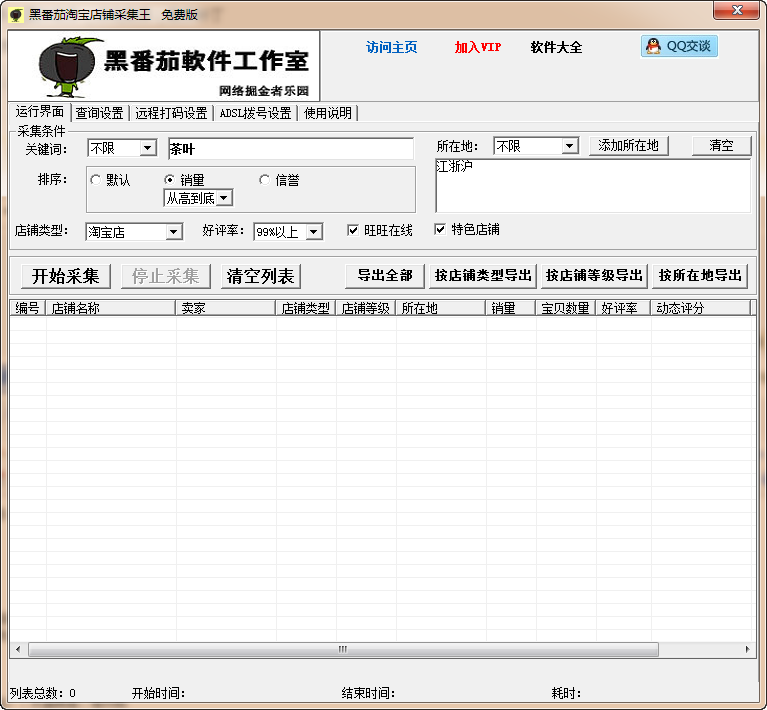The height and width of the screenshot is (710, 767).
Task: Close the window with the X button
Action: (x=738, y=10)
